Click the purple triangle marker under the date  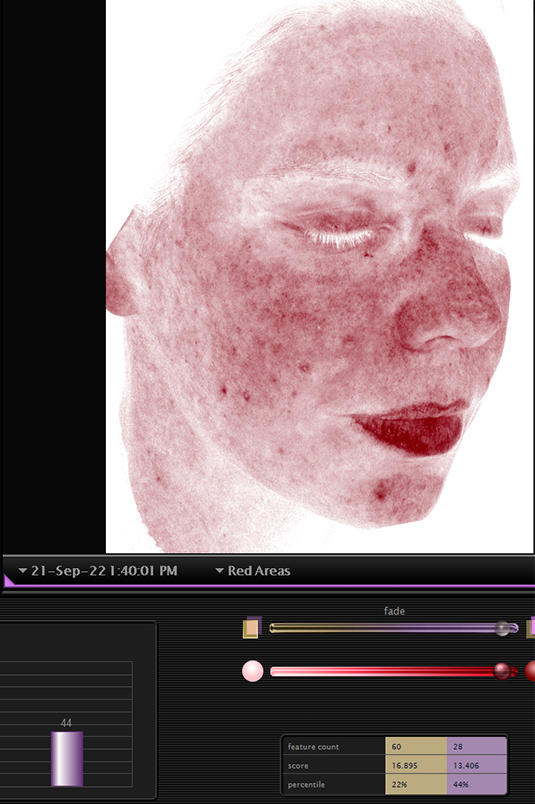8,580
